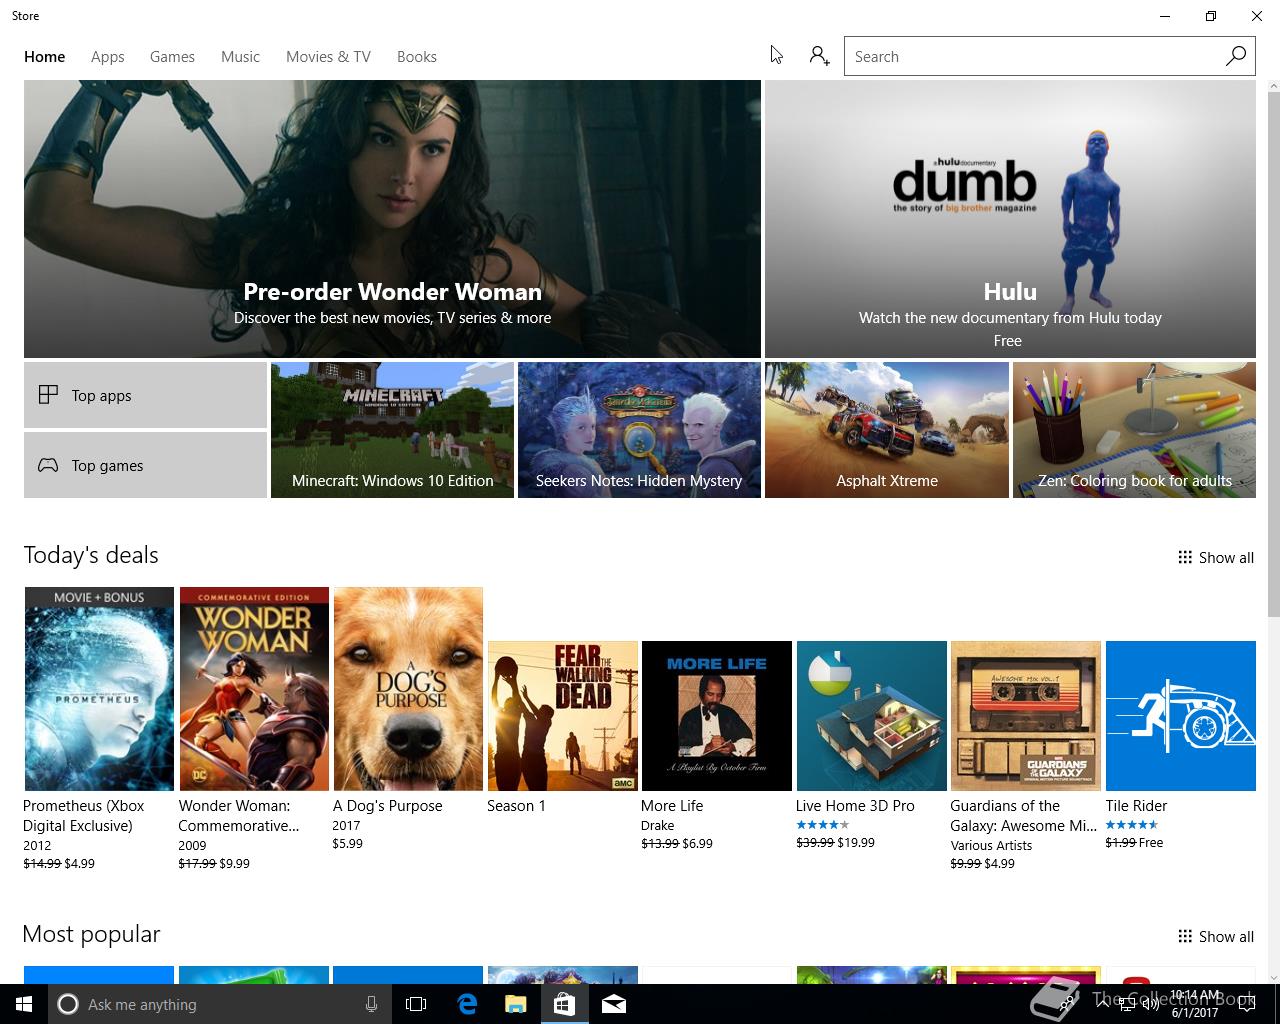Switch to the Apps tab
The width and height of the screenshot is (1280, 1024).
click(x=107, y=57)
